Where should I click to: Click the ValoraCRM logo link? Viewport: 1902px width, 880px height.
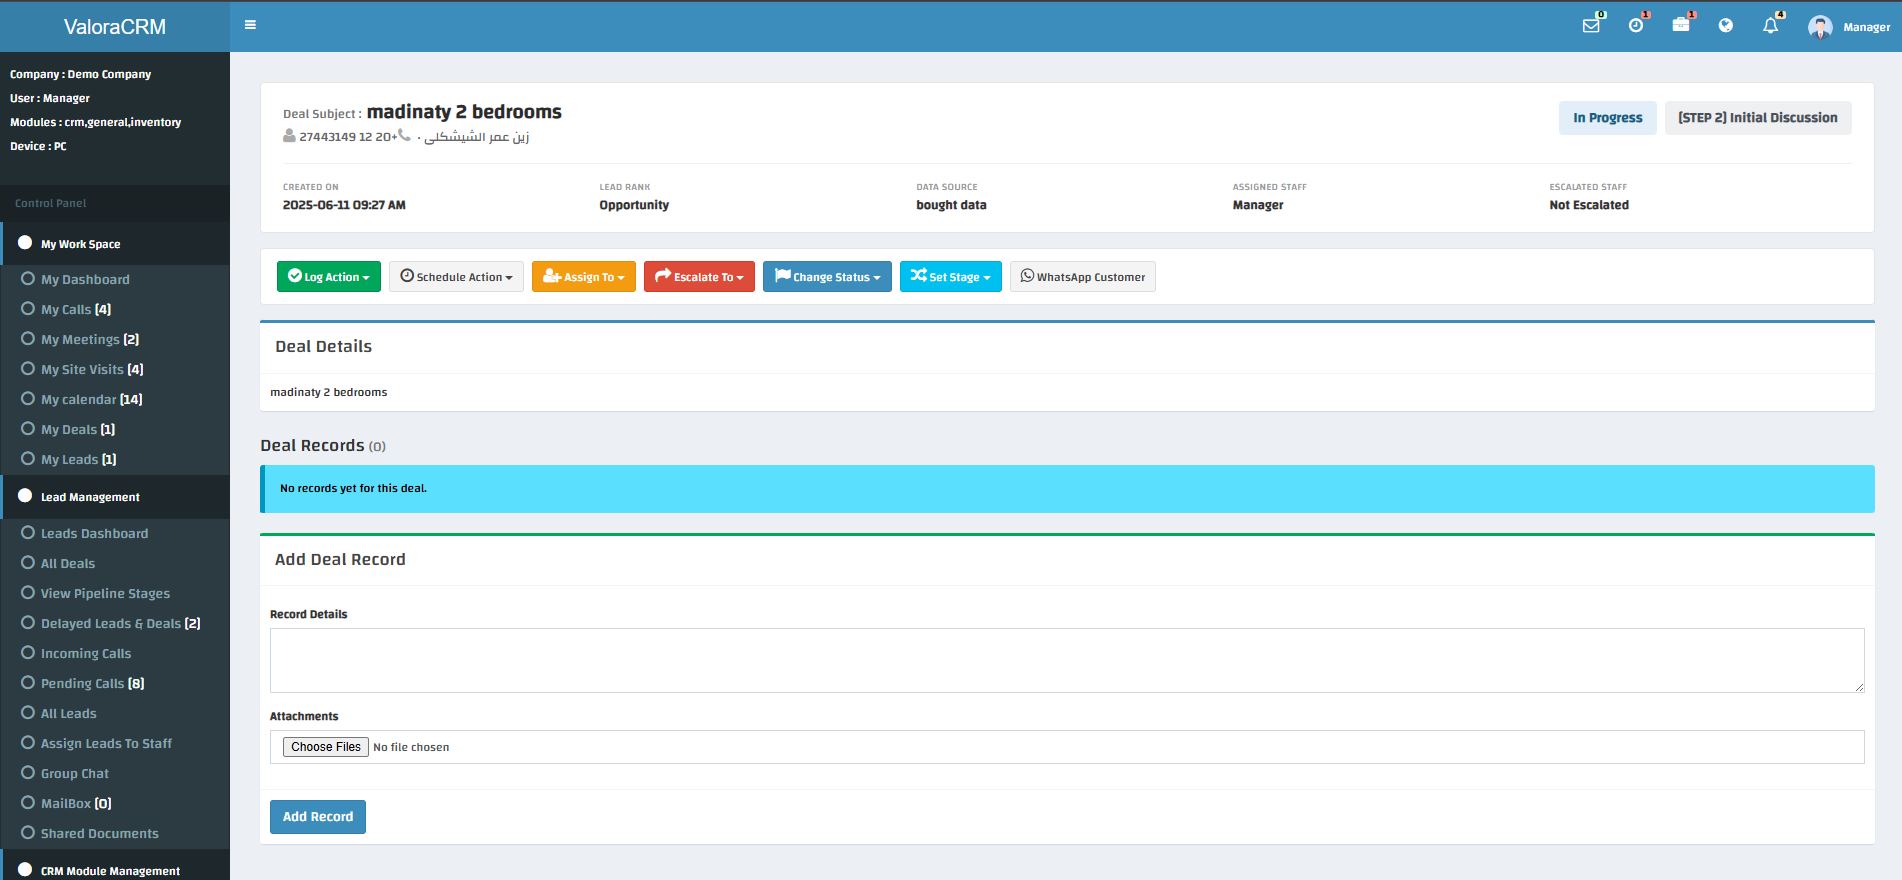pos(115,27)
